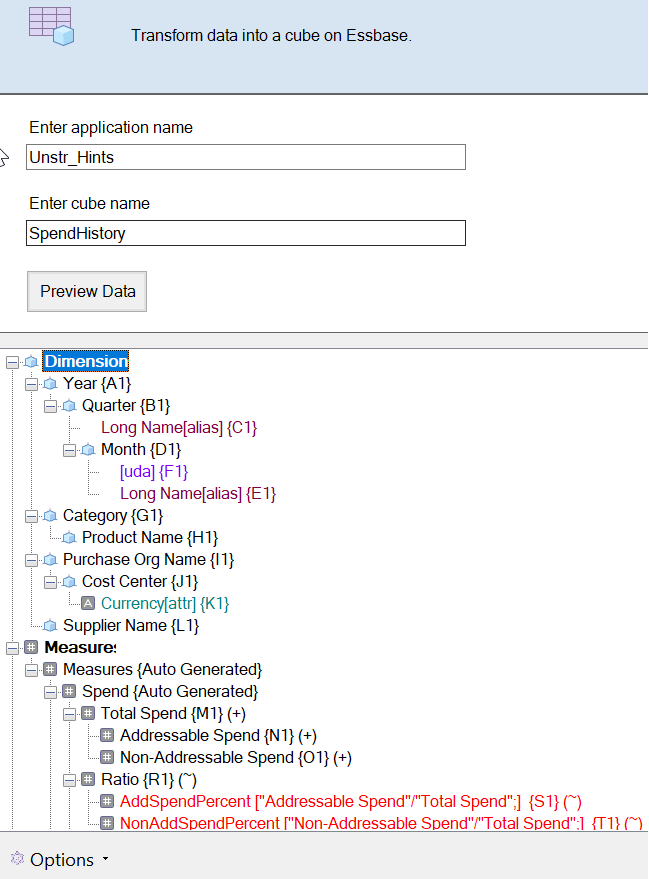Collapse the Month {D1} branch
Viewport: 649px width, 879px height.
(x=68, y=450)
